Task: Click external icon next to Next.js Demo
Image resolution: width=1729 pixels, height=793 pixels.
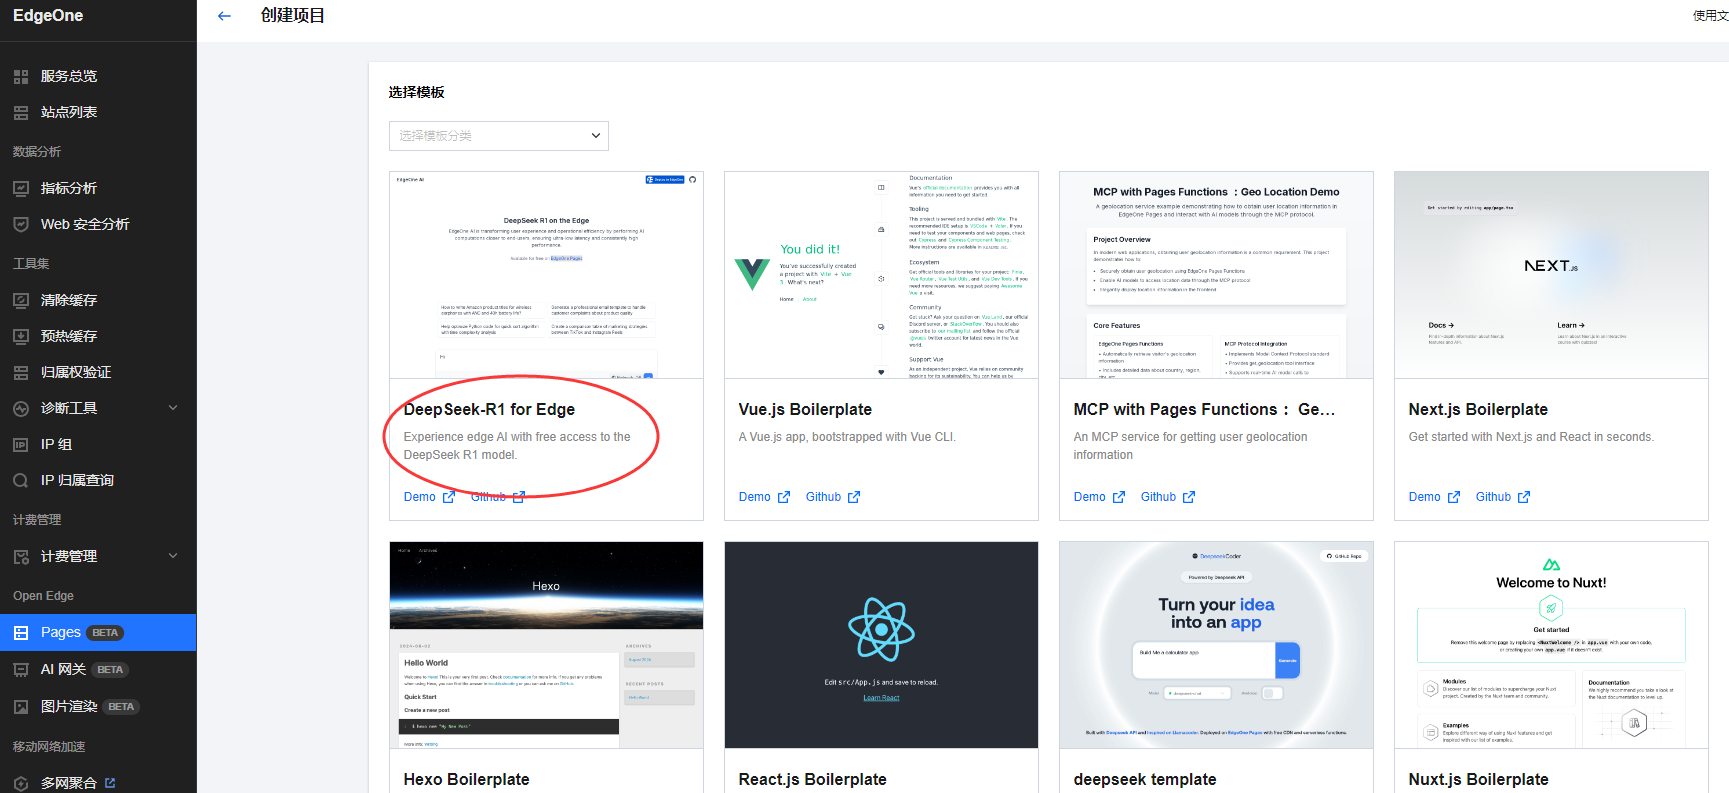Action: point(1454,497)
